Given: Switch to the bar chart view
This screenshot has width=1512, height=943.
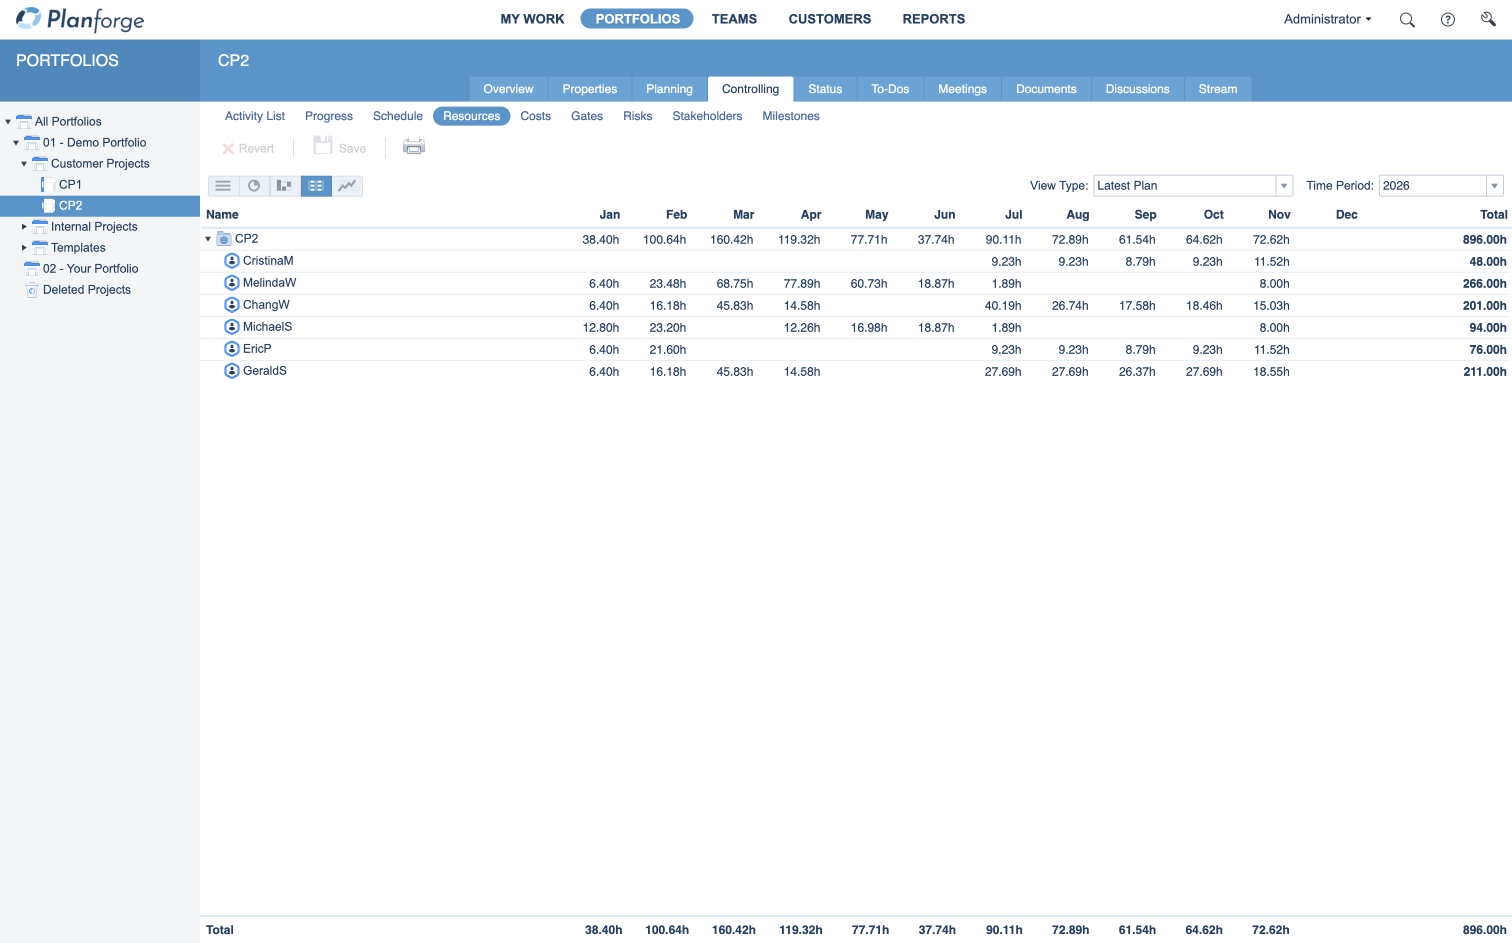Looking at the screenshot, I should [285, 186].
